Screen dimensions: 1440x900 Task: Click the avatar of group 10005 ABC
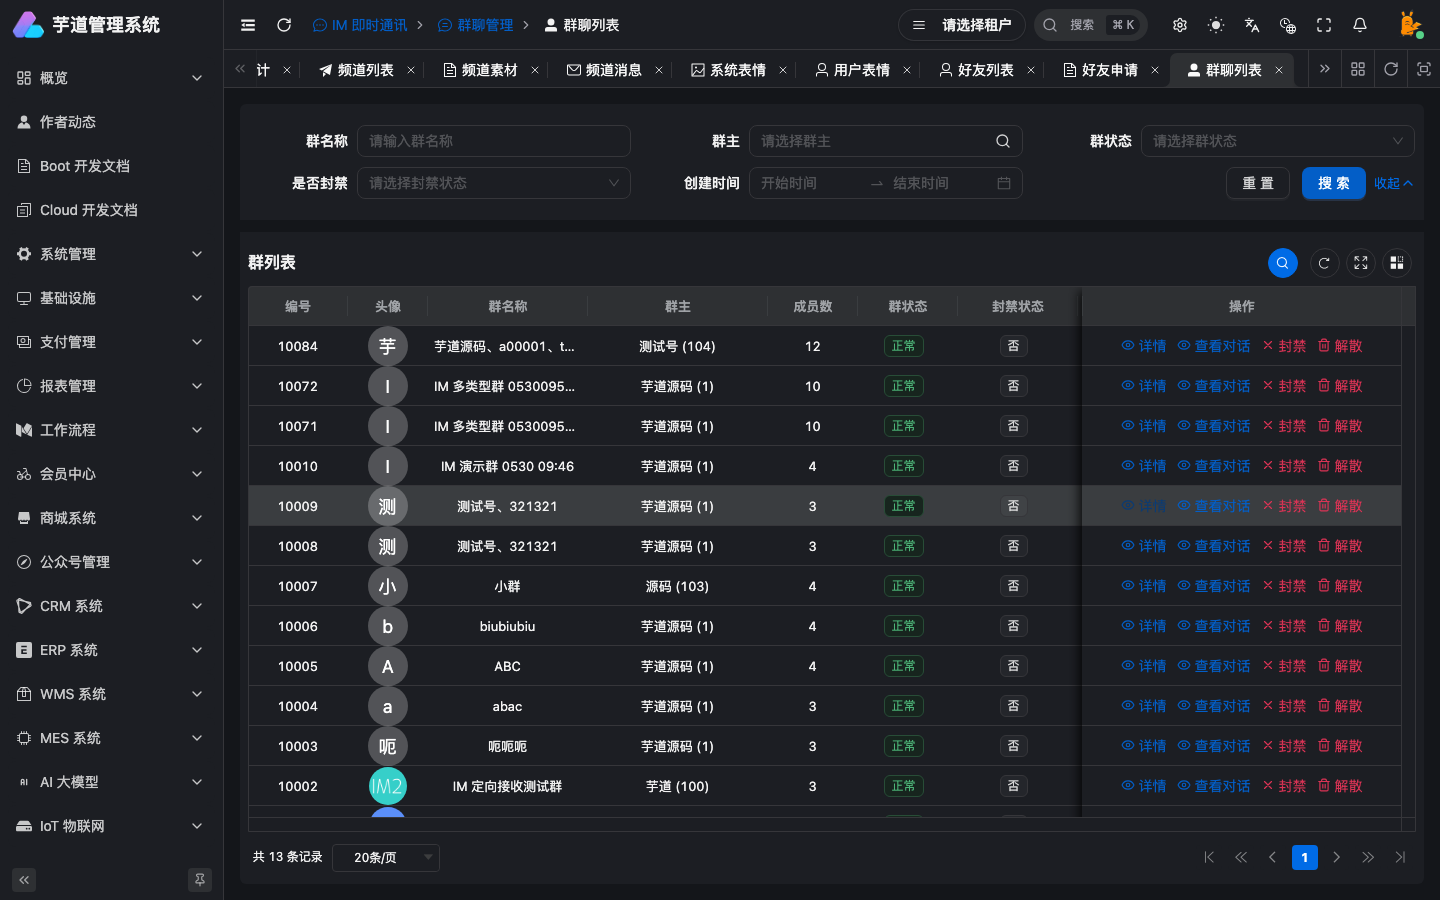[x=388, y=666]
